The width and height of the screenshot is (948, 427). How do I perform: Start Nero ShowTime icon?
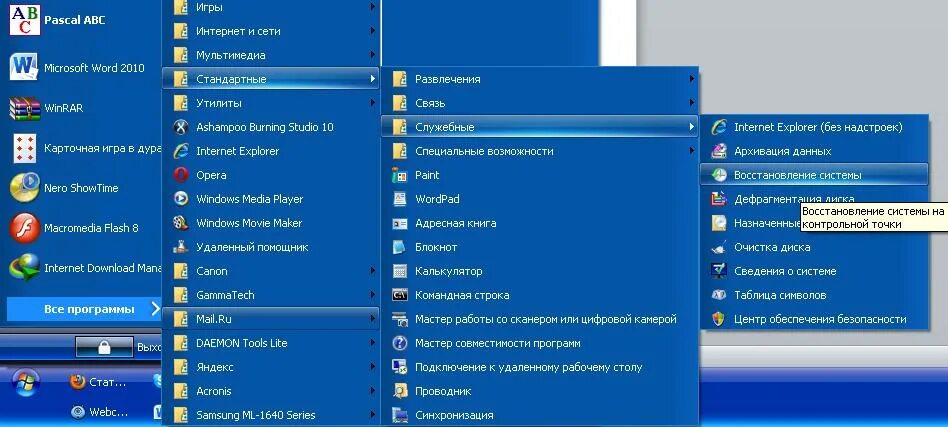(25, 187)
